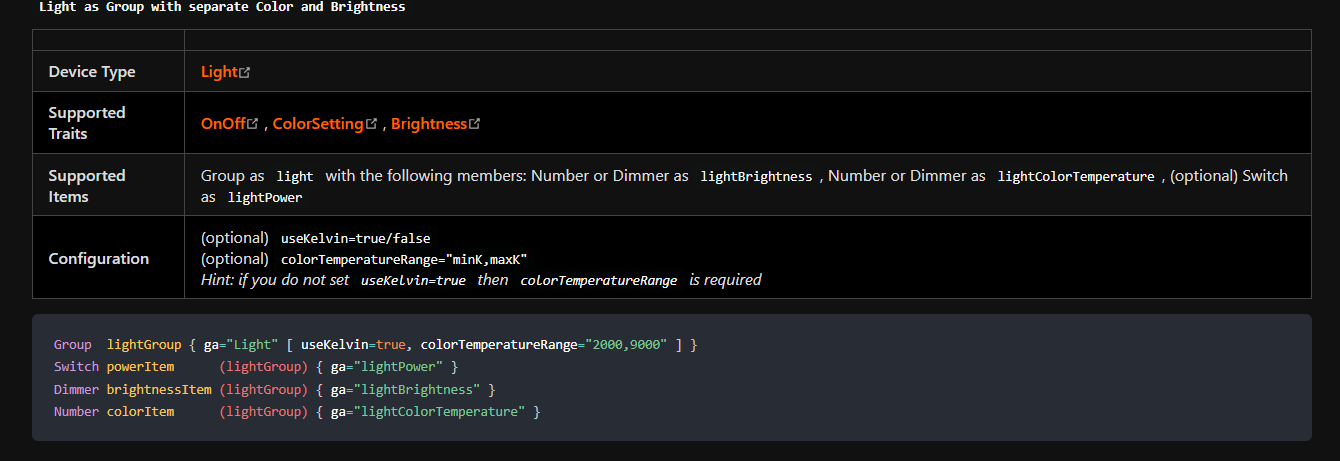
Task: Follow the ColorSetting trait link
Action: (x=317, y=124)
